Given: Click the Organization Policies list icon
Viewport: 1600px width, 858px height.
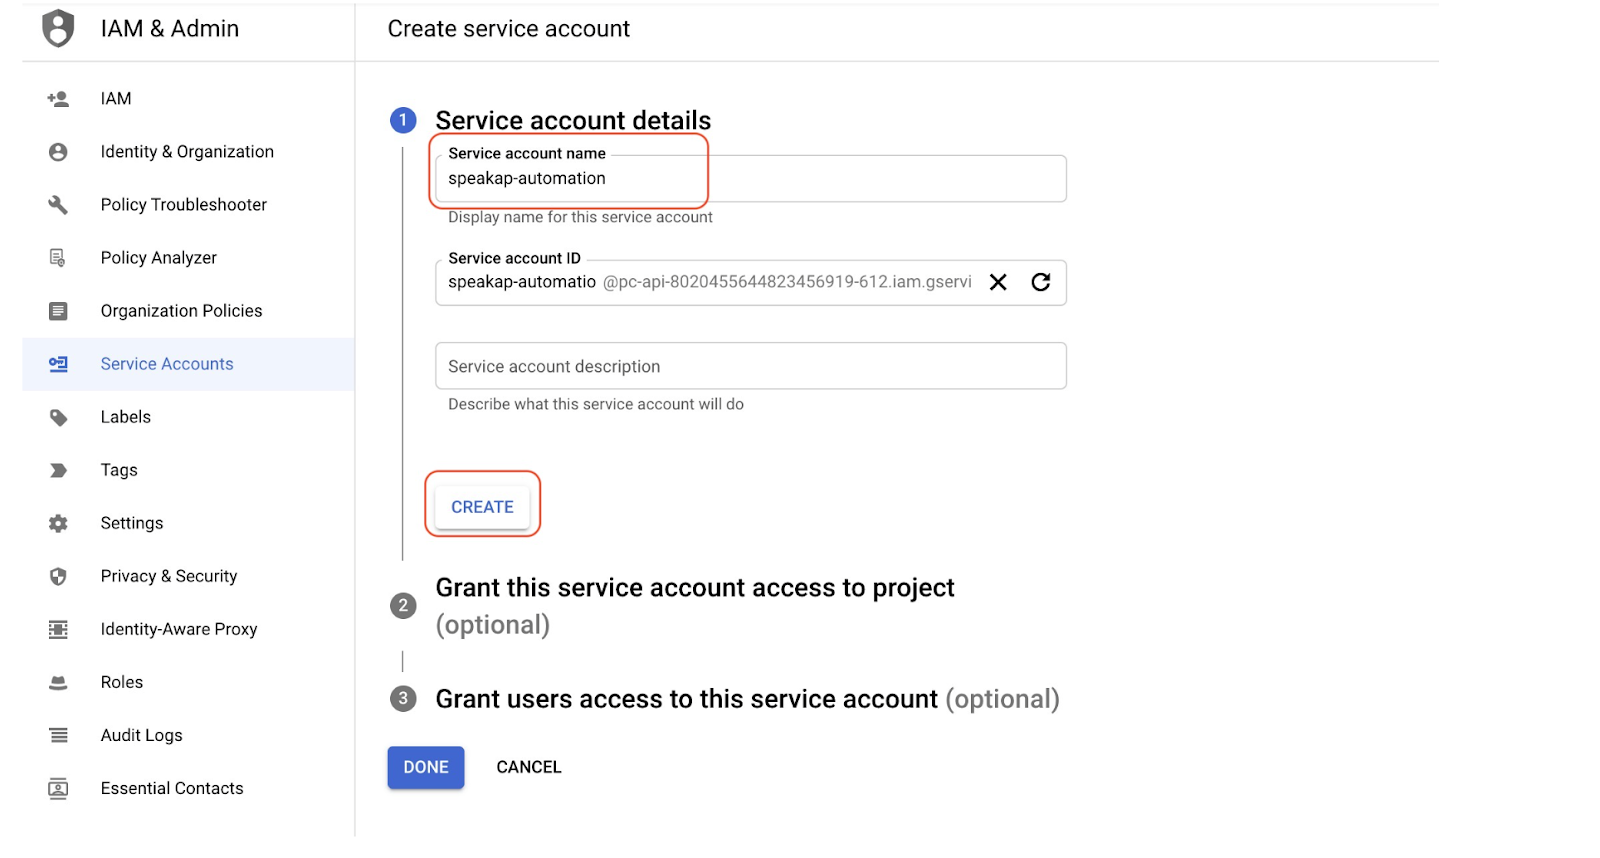Looking at the screenshot, I should (x=58, y=311).
